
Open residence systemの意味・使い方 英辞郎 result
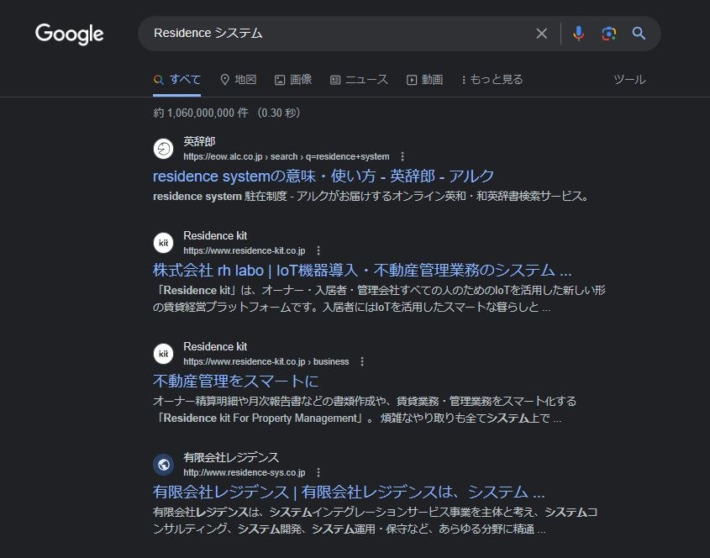[323, 176]
